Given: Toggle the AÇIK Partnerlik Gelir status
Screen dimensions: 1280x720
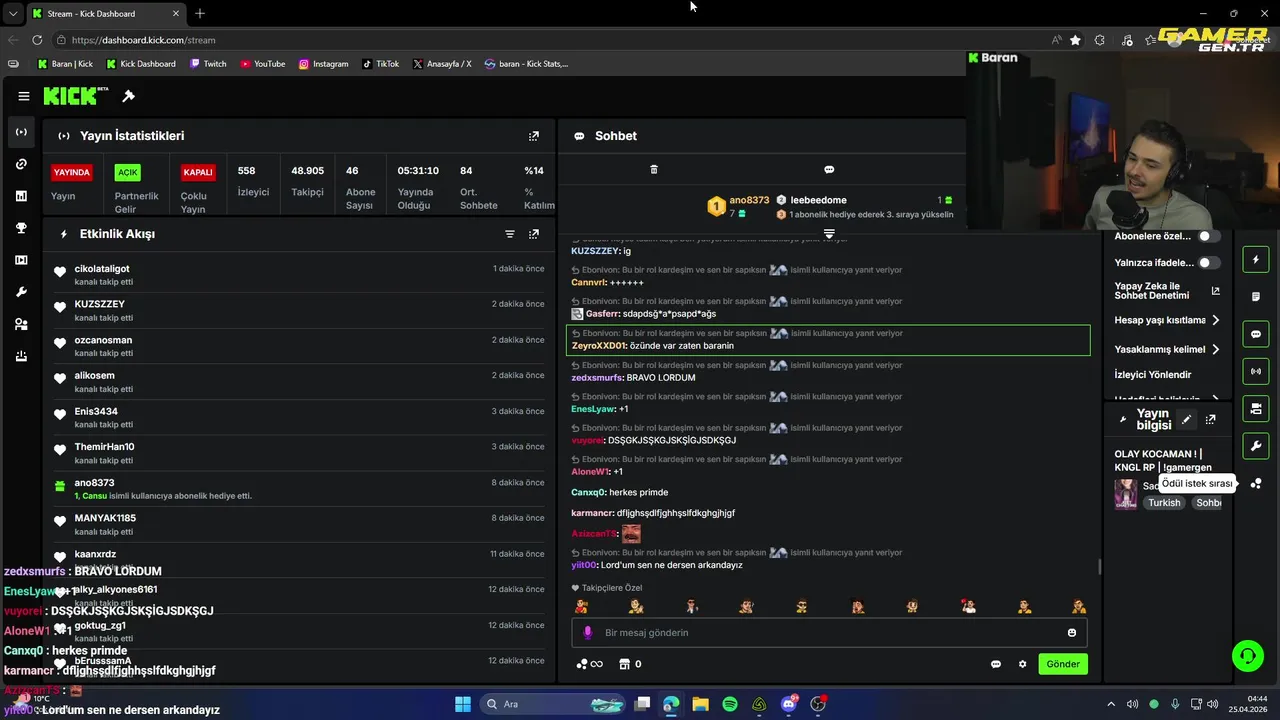Looking at the screenshot, I should (127, 172).
